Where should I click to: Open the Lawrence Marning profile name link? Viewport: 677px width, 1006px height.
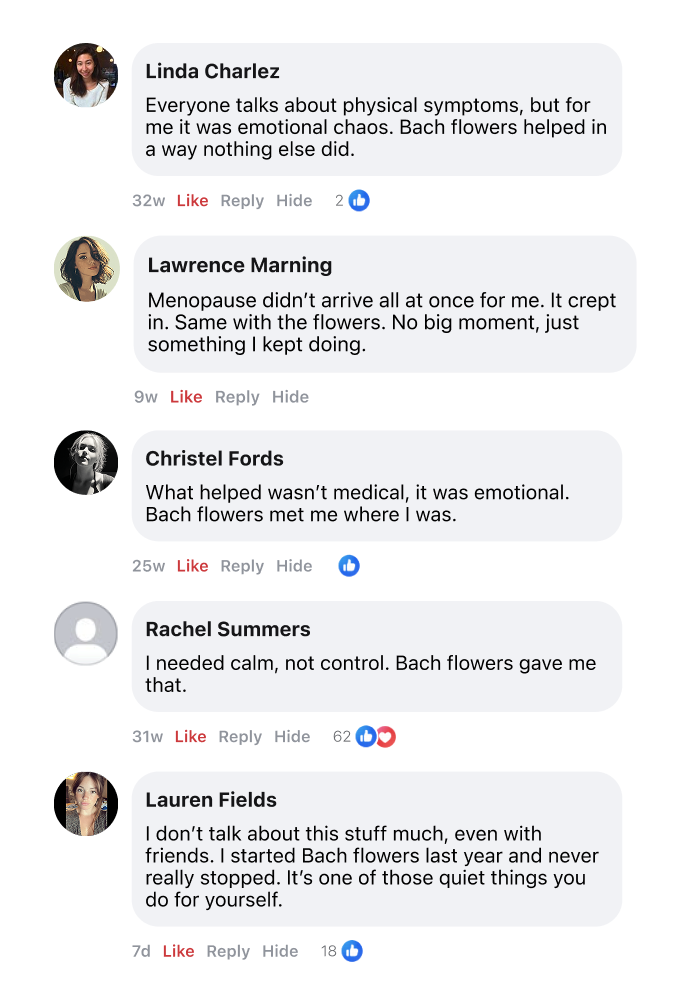pyautogui.click(x=240, y=265)
